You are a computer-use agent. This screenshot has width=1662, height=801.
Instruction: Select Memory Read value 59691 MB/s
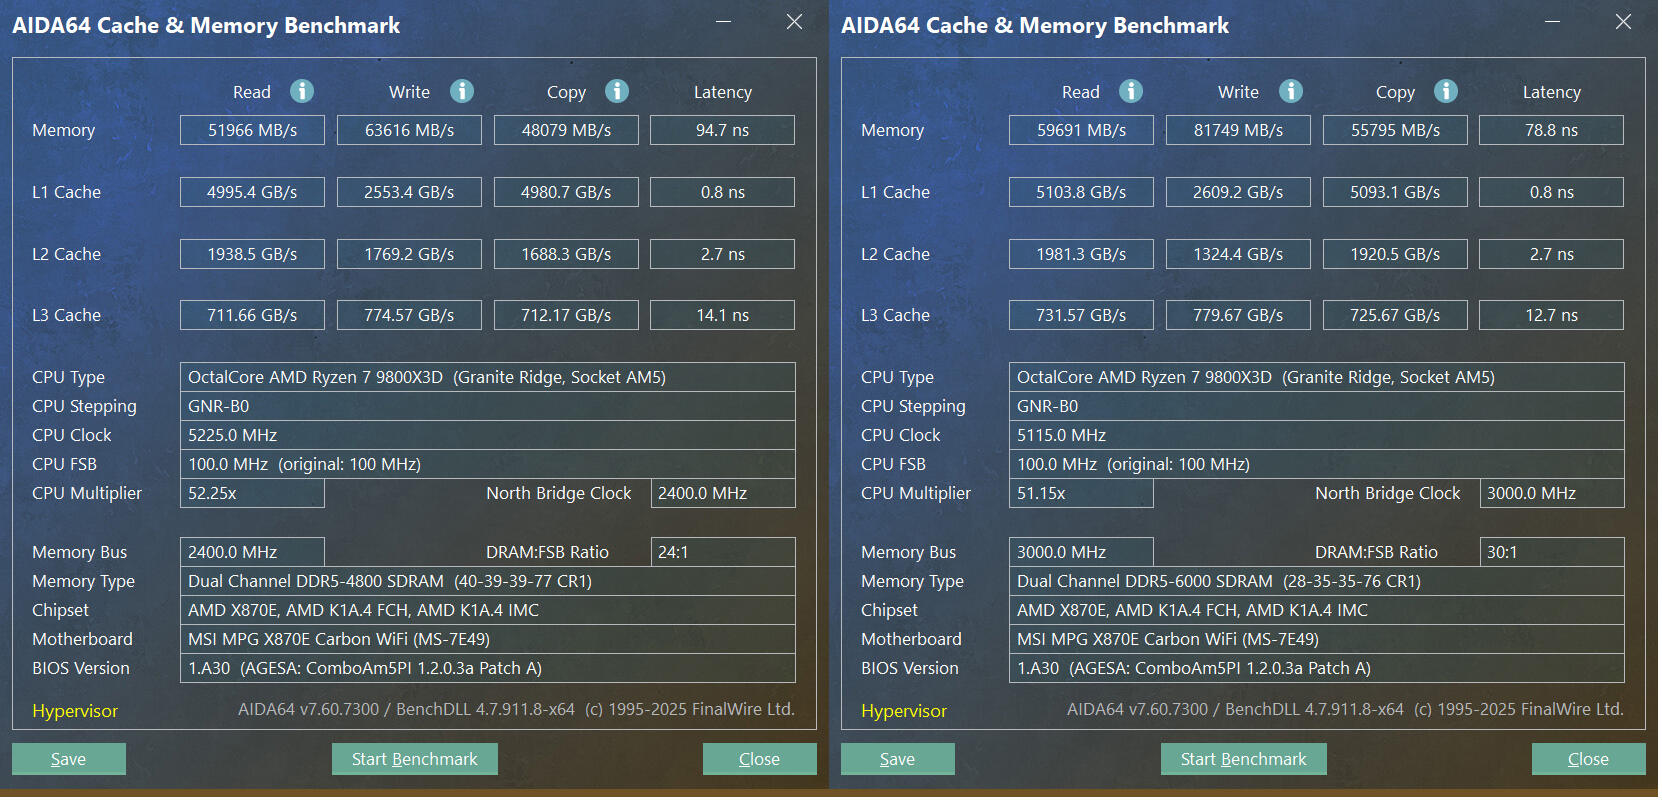tap(1081, 130)
